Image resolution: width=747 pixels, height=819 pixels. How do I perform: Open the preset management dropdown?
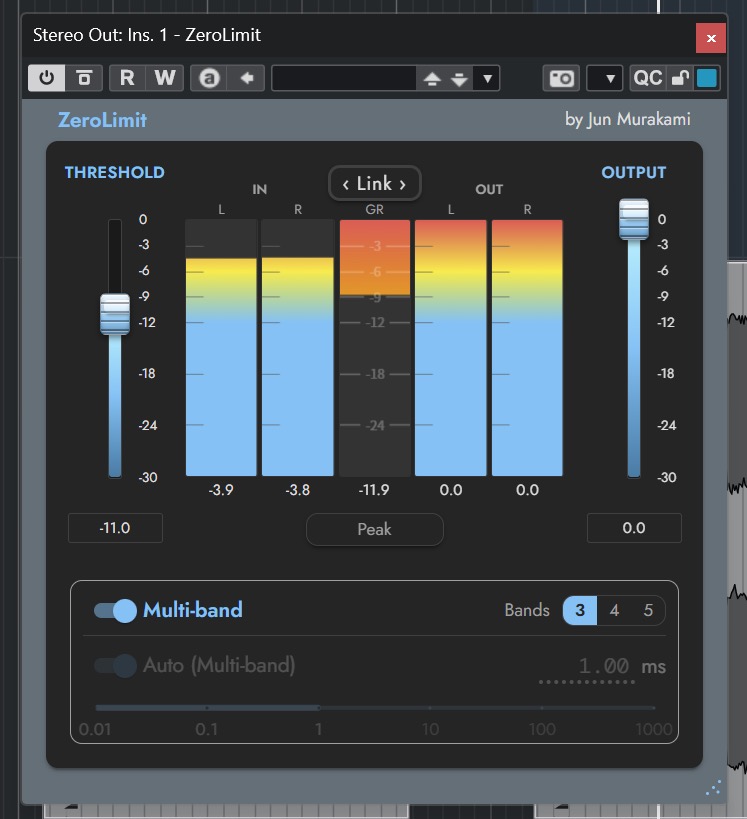[x=487, y=79]
